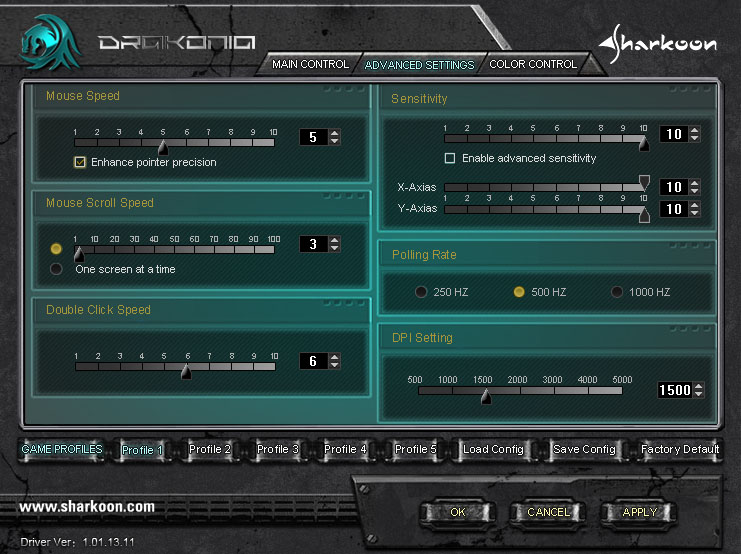This screenshot has width=741, height=554.
Task: Confirm with OK button
Action: tap(457, 512)
